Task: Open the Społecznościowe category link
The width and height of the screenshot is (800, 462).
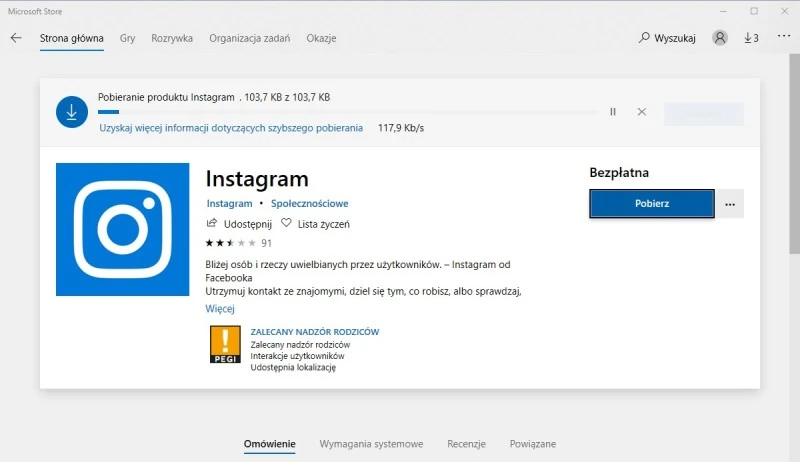Action: point(309,203)
